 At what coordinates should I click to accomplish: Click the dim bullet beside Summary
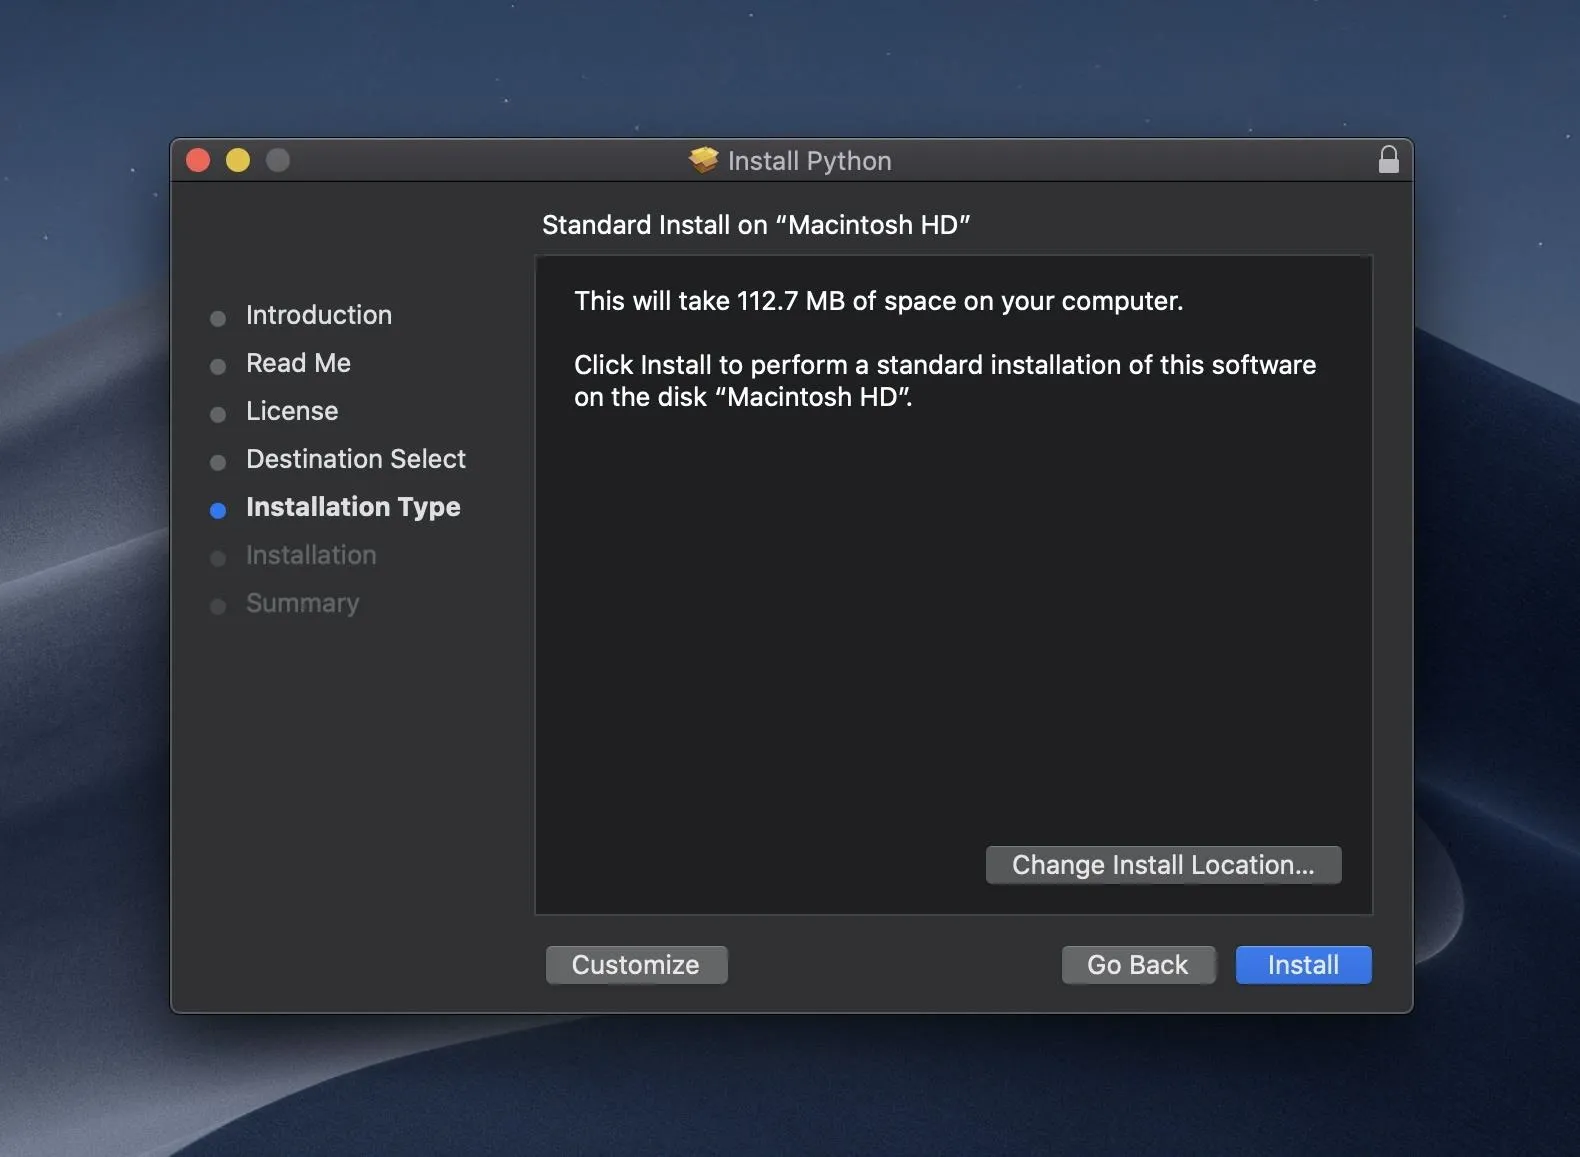[218, 607]
